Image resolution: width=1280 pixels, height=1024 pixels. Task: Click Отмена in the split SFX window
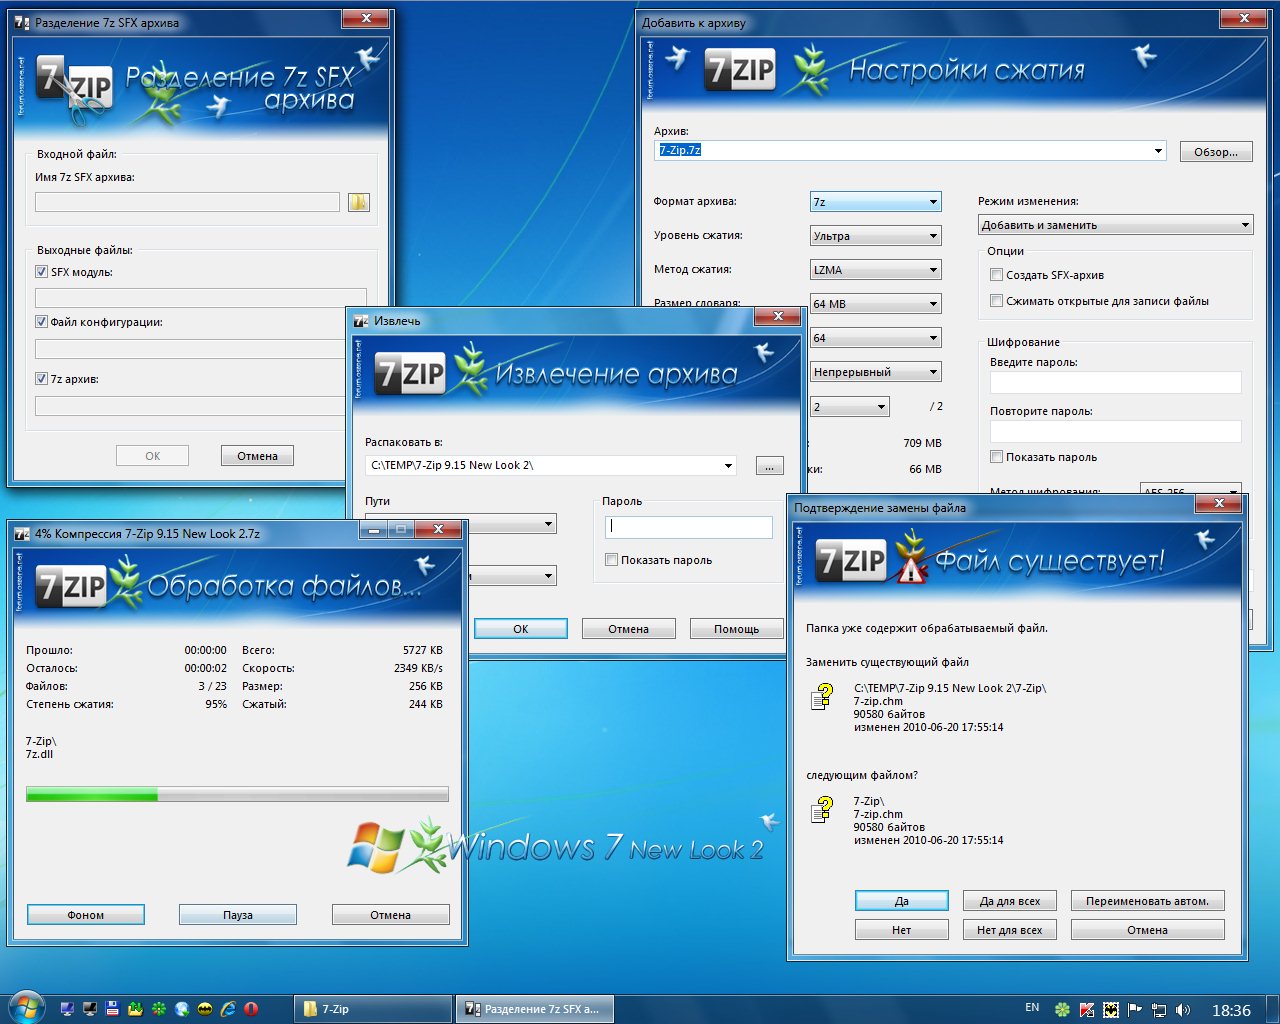257,456
